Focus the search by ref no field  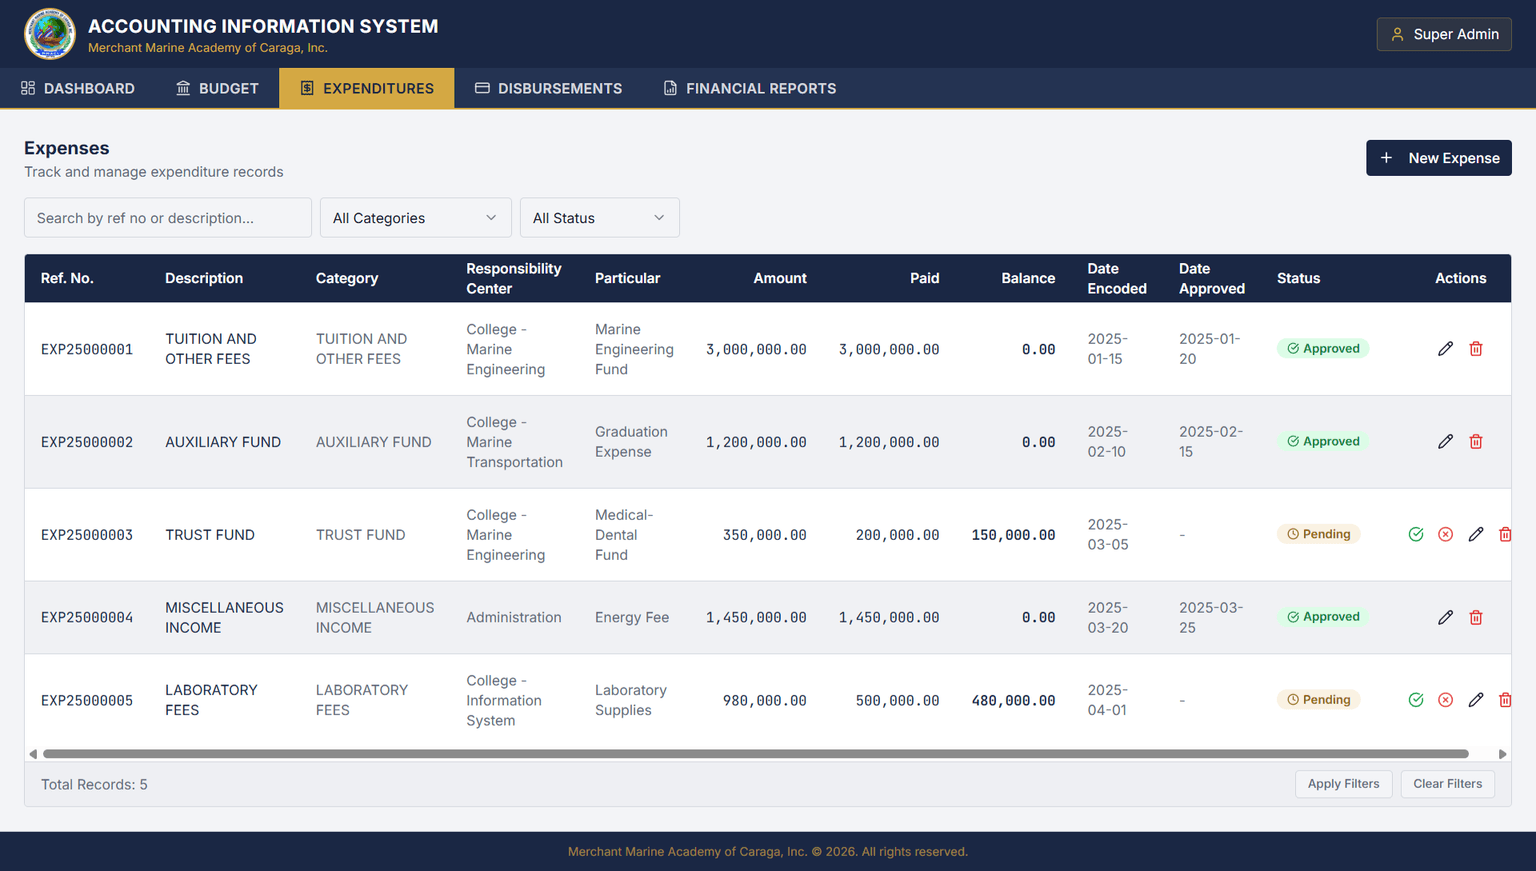[x=168, y=218]
